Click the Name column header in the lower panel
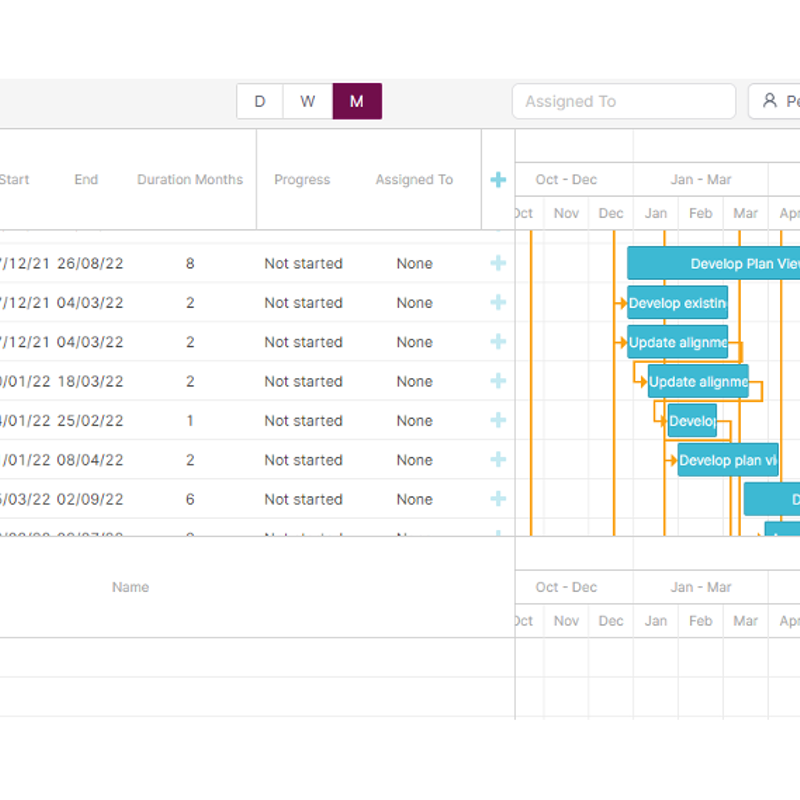800x800 pixels. point(130,587)
